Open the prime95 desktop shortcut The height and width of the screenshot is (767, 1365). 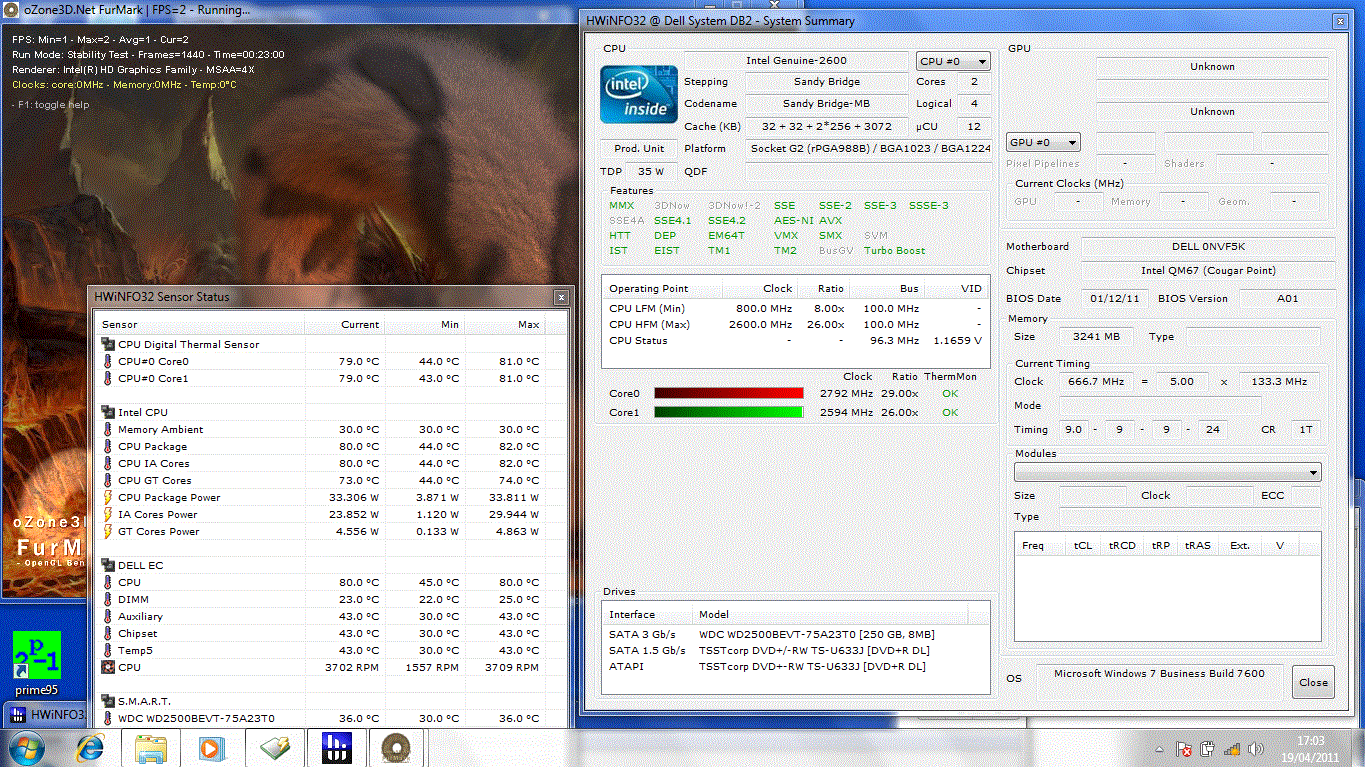point(37,663)
